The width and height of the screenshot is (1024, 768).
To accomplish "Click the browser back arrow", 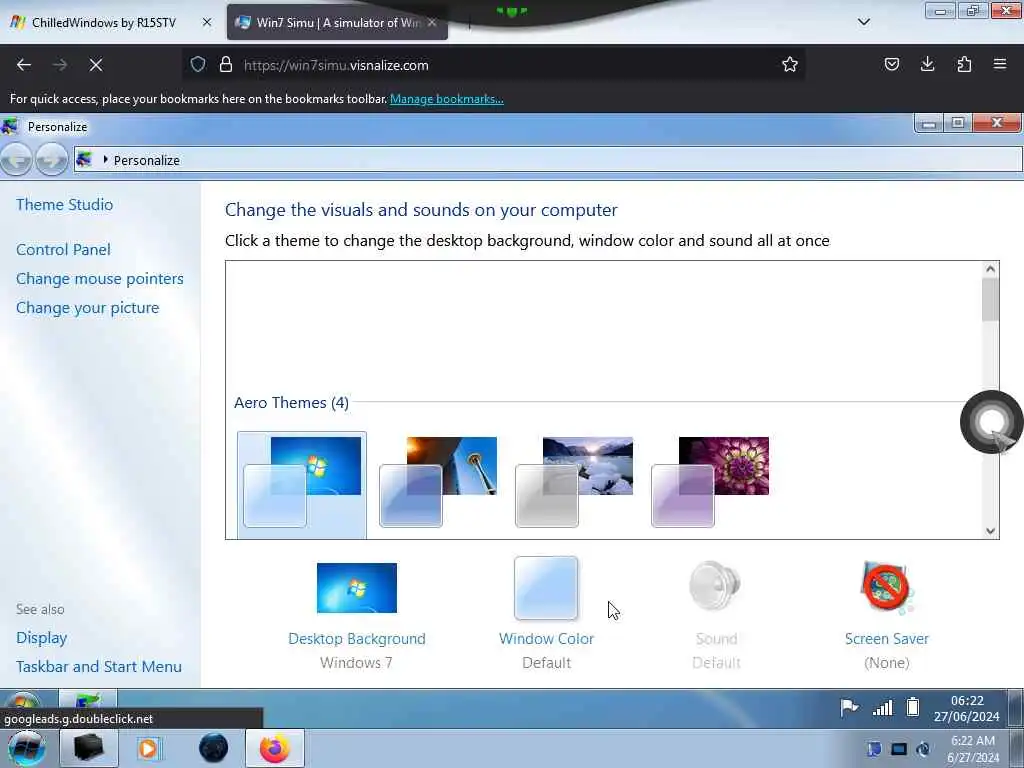I will click(x=24, y=65).
